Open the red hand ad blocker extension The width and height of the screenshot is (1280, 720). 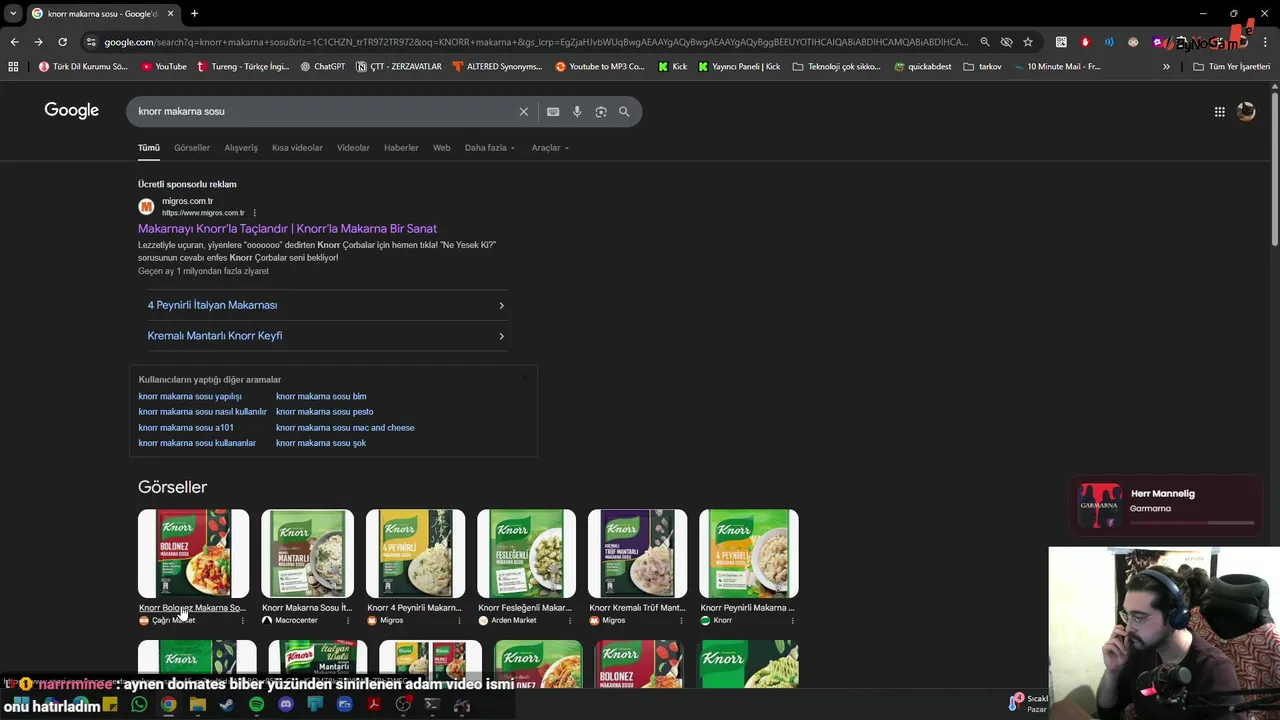1085,42
